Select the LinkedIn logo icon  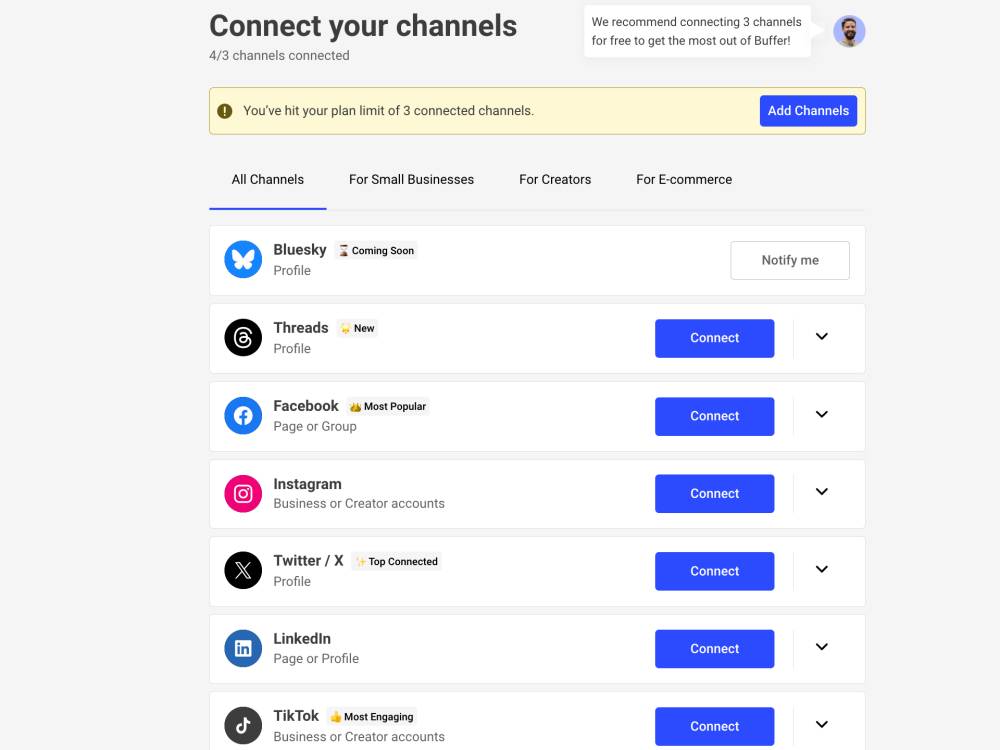[243, 649]
